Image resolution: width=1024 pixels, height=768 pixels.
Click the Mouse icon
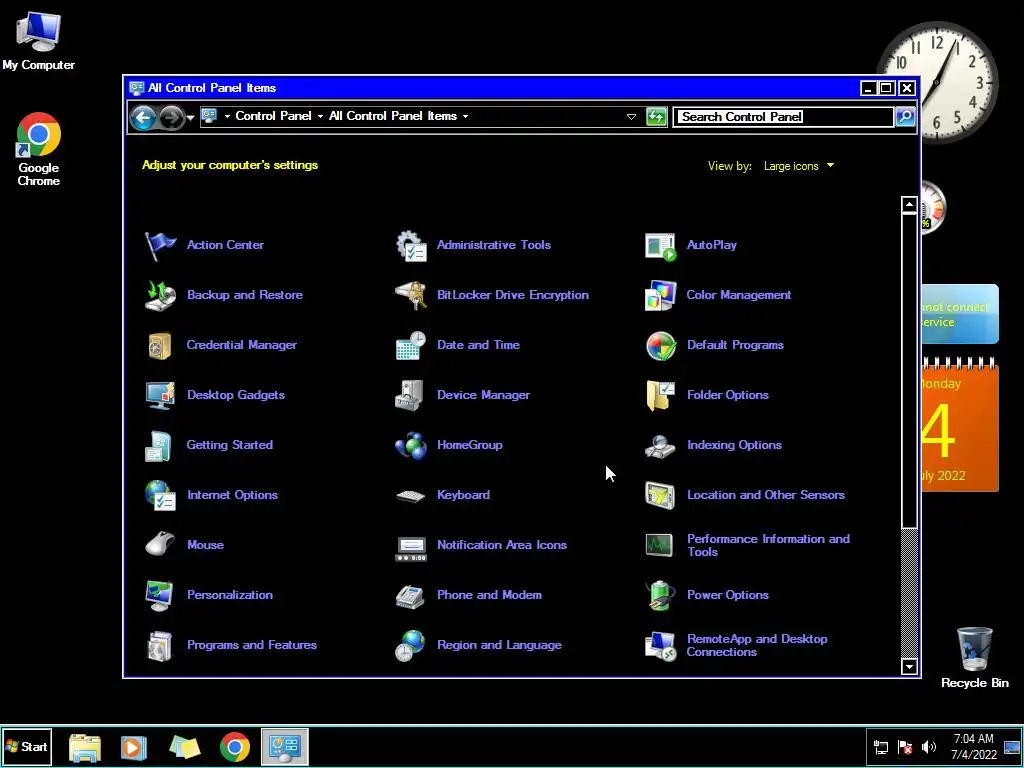(160, 545)
